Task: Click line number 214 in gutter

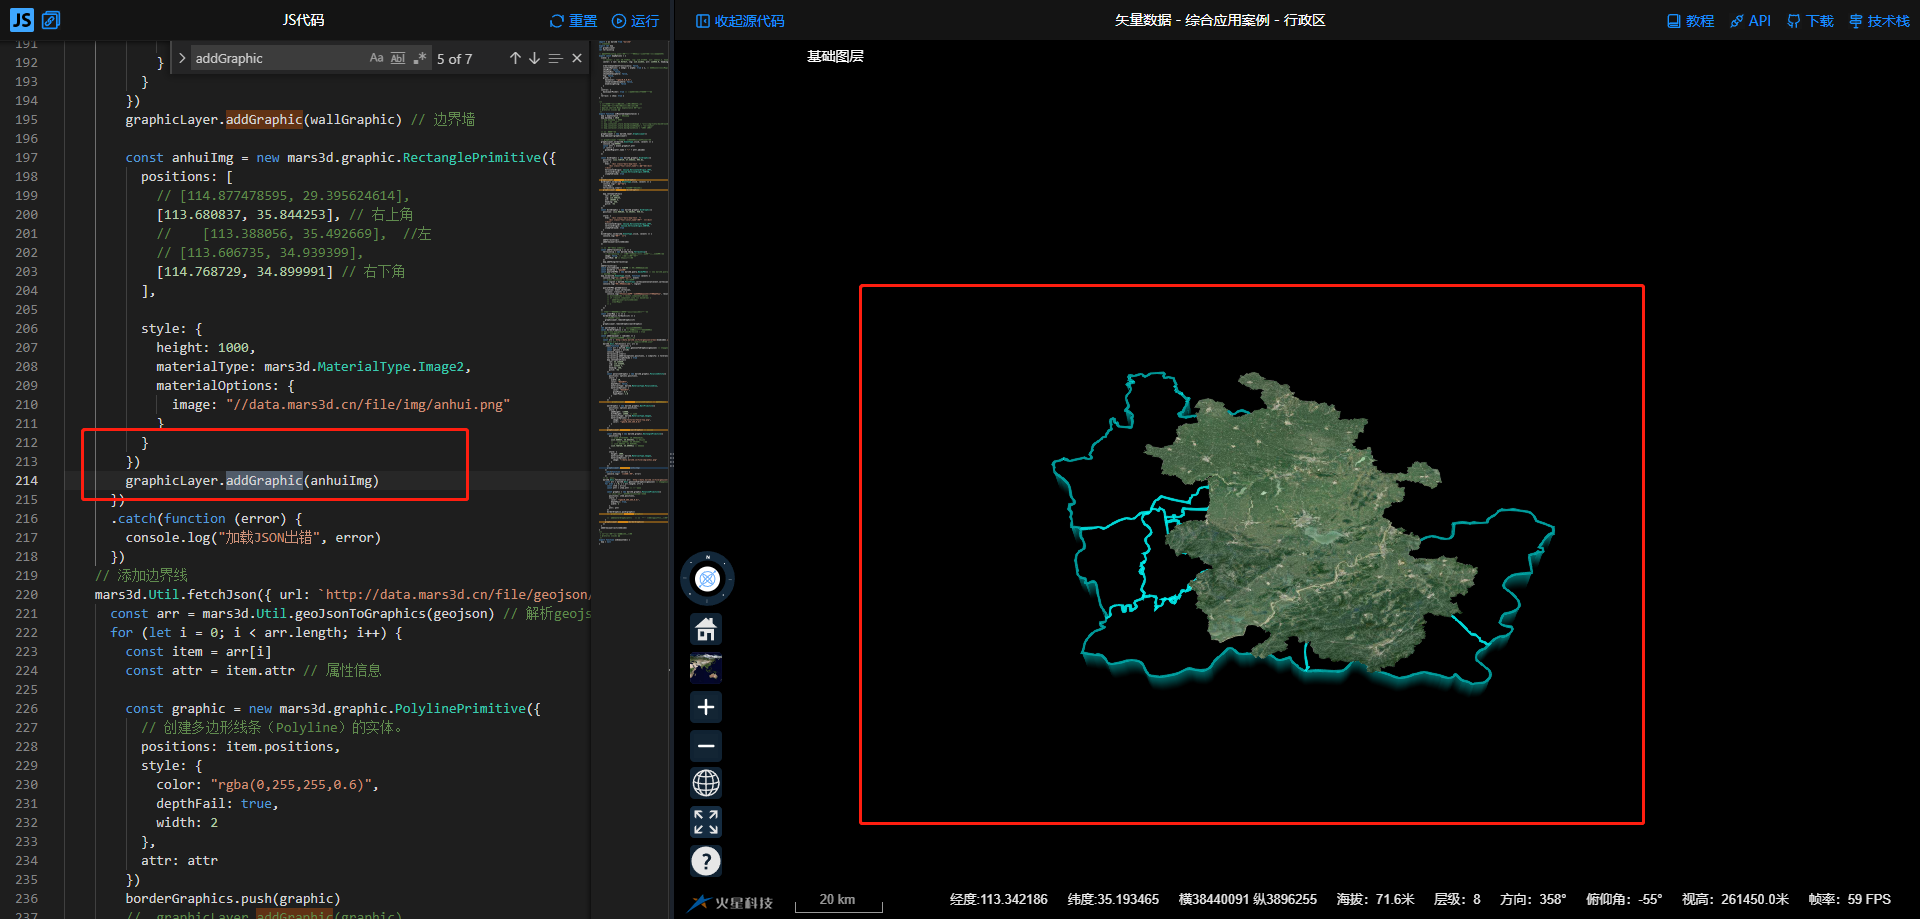Action: 26,481
